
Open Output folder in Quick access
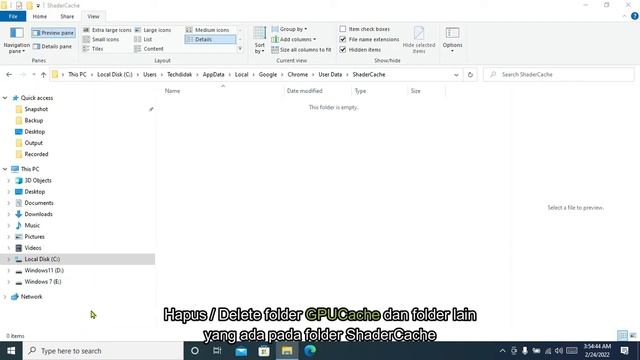pos(33,143)
